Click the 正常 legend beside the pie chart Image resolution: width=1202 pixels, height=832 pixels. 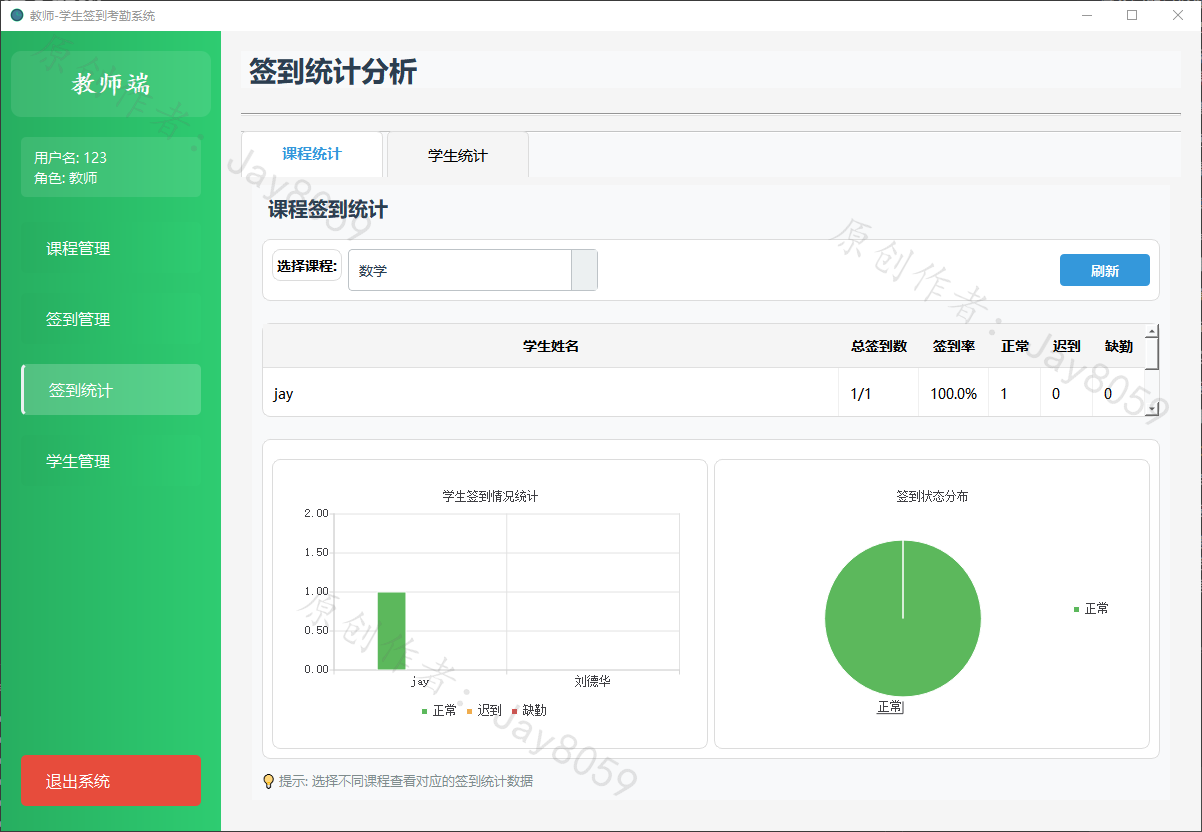[x=1091, y=608]
